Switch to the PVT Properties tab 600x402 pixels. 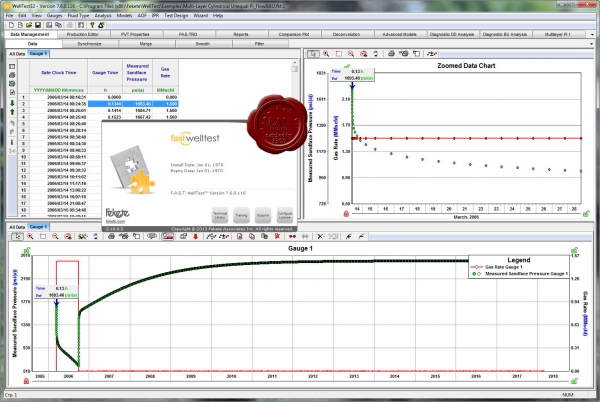pyautogui.click(x=135, y=34)
